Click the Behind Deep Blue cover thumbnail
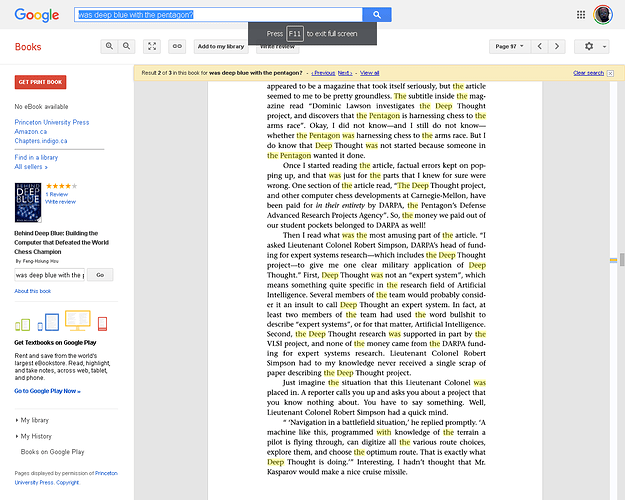The image size is (625, 500). [x=28, y=203]
